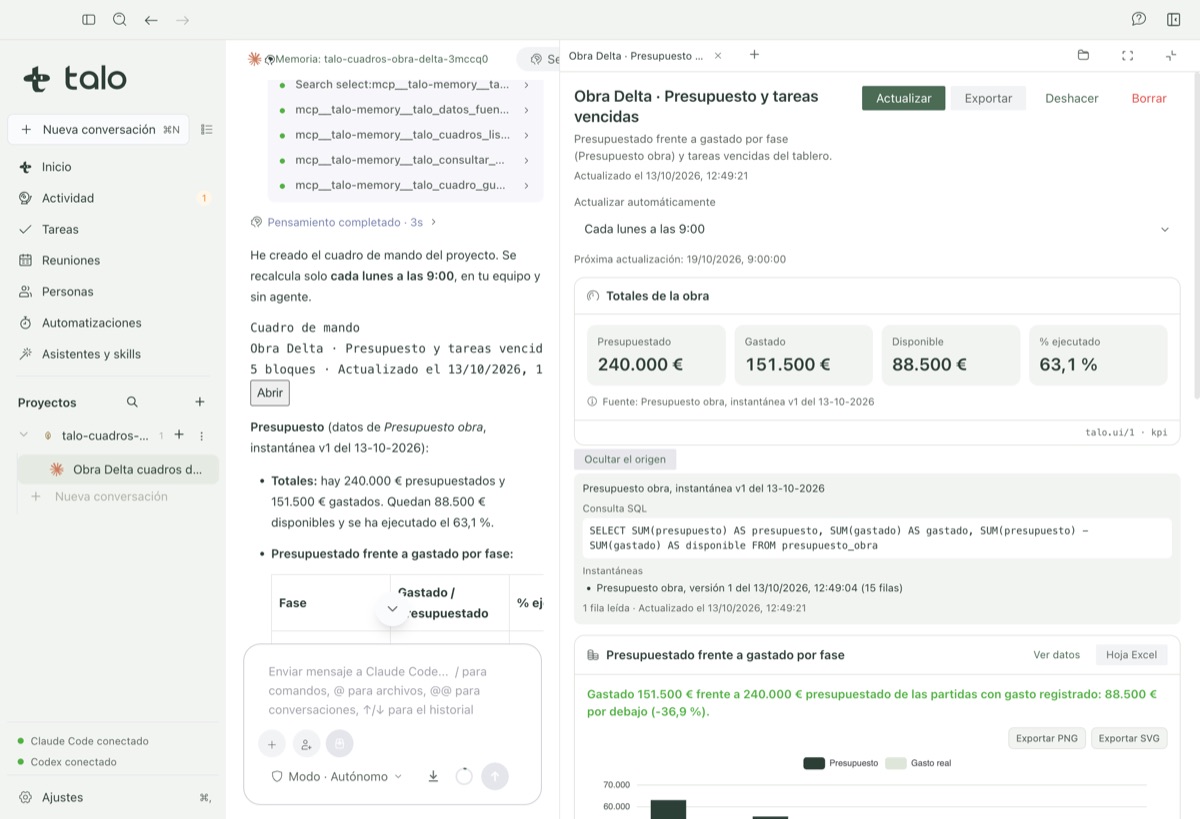Focus the Enviar mensaje a Claude Code input

[x=392, y=691]
